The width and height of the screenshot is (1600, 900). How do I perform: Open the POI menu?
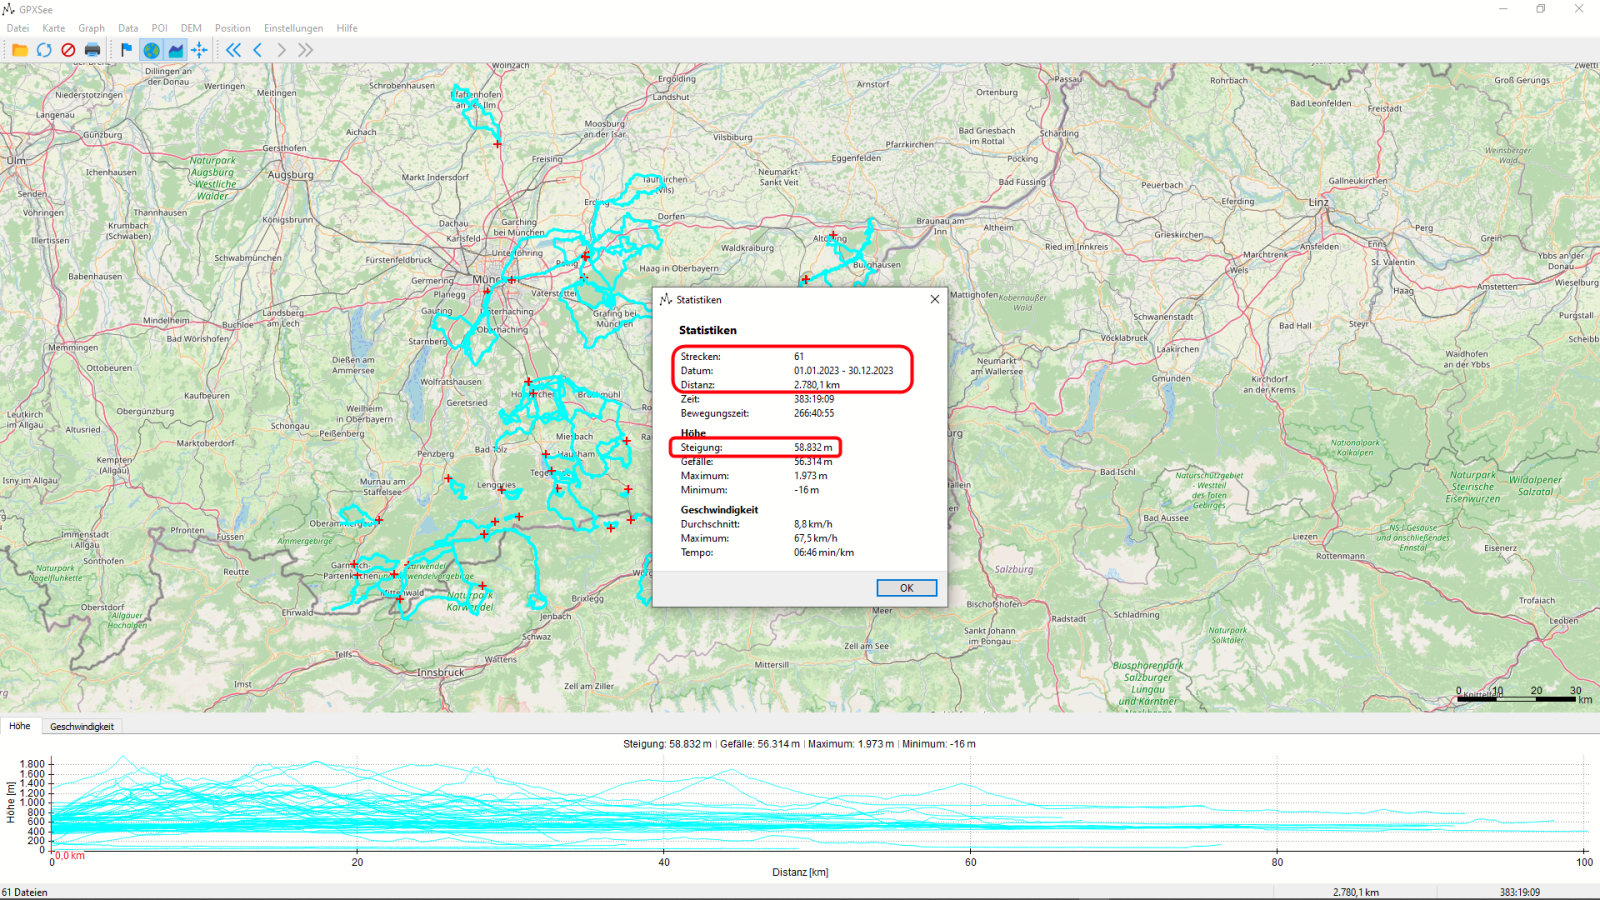click(x=160, y=28)
